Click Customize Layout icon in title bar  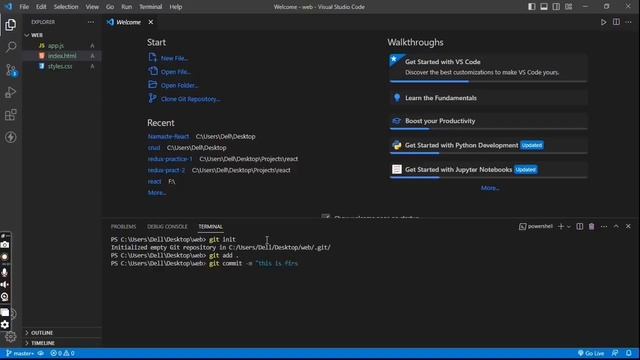[x=569, y=7]
